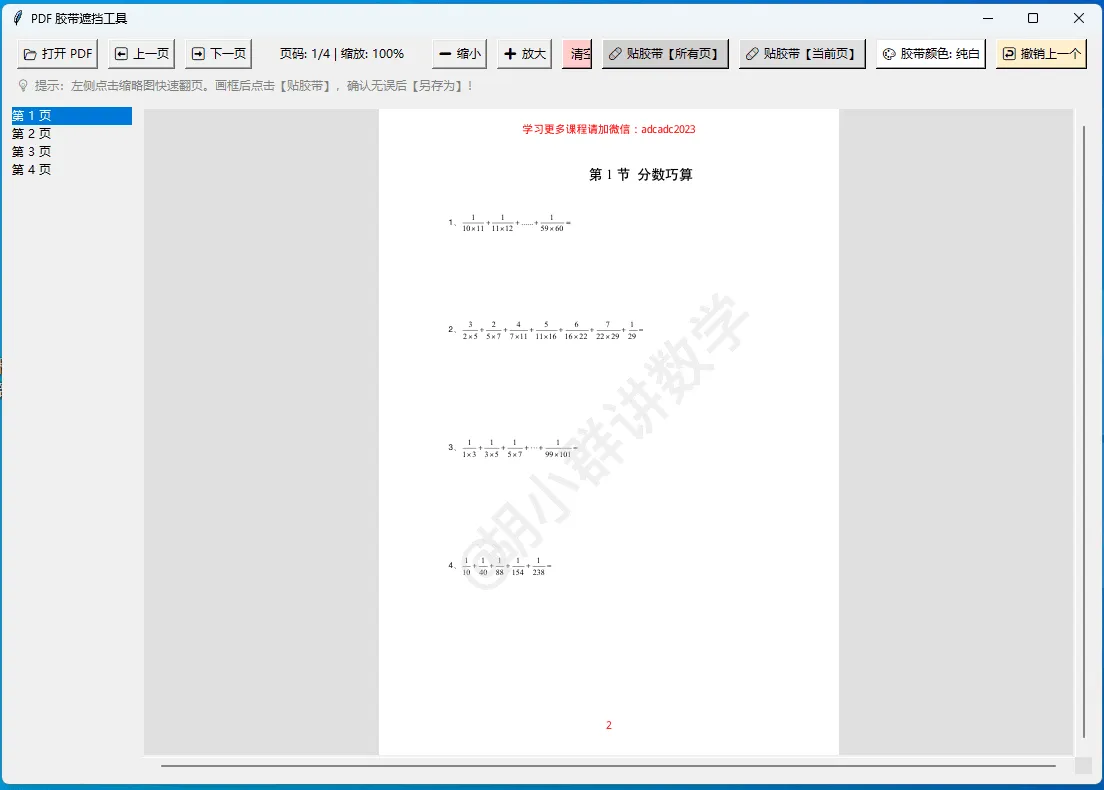1104x790 pixels.
Task: Click the horizontal scrollbar below PDF view
Action: pos(608,765)
